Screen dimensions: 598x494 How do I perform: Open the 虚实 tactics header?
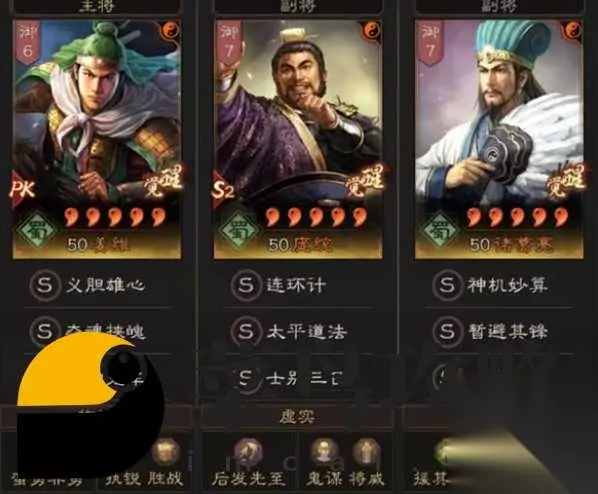click(x=297, y=417)
